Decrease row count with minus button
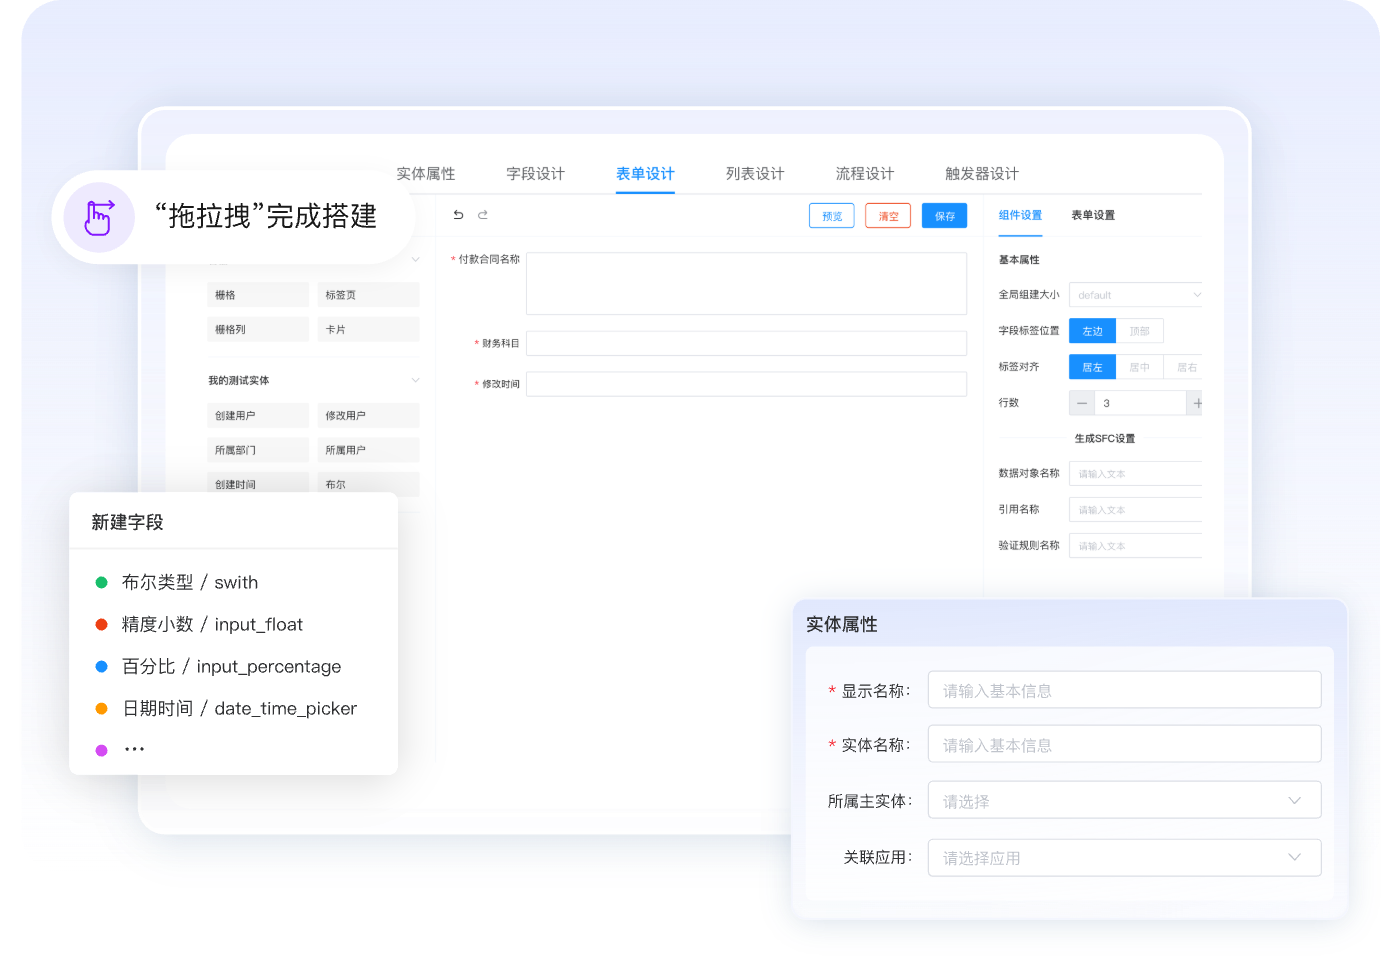 pyautogui.click(x=1082, y=403)
